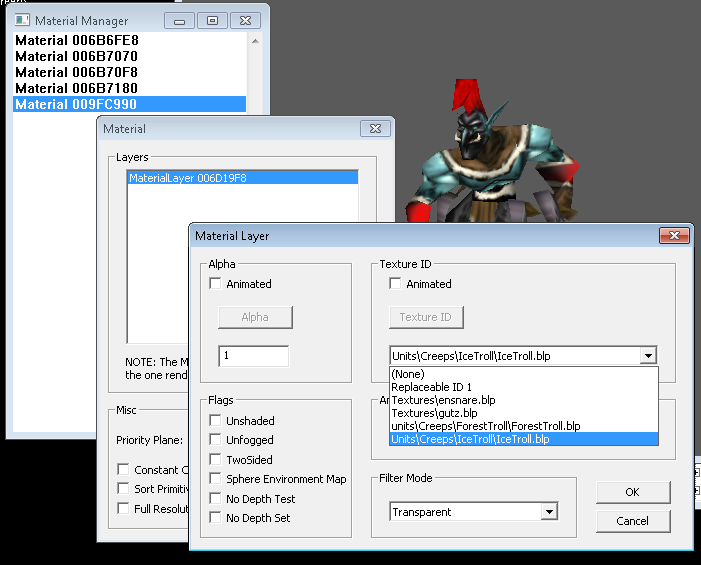Close the Material dialog
Viewport: 701px width, 565px height.
[376, 129]
